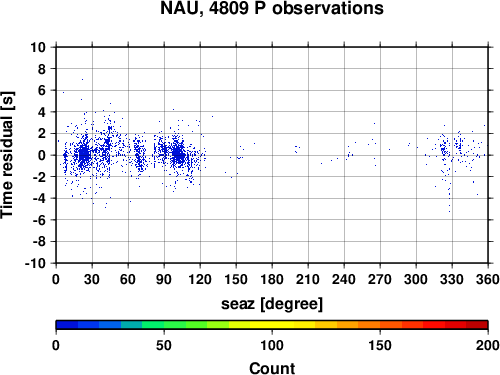Screen dimensions: 500x375
Task: Click the x-axis tick label 360
Action: [488, 279]
